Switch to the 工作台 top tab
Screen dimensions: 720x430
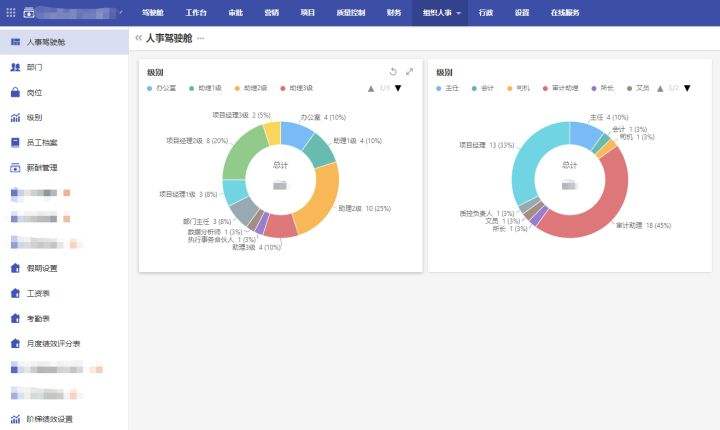coord(198,13)
